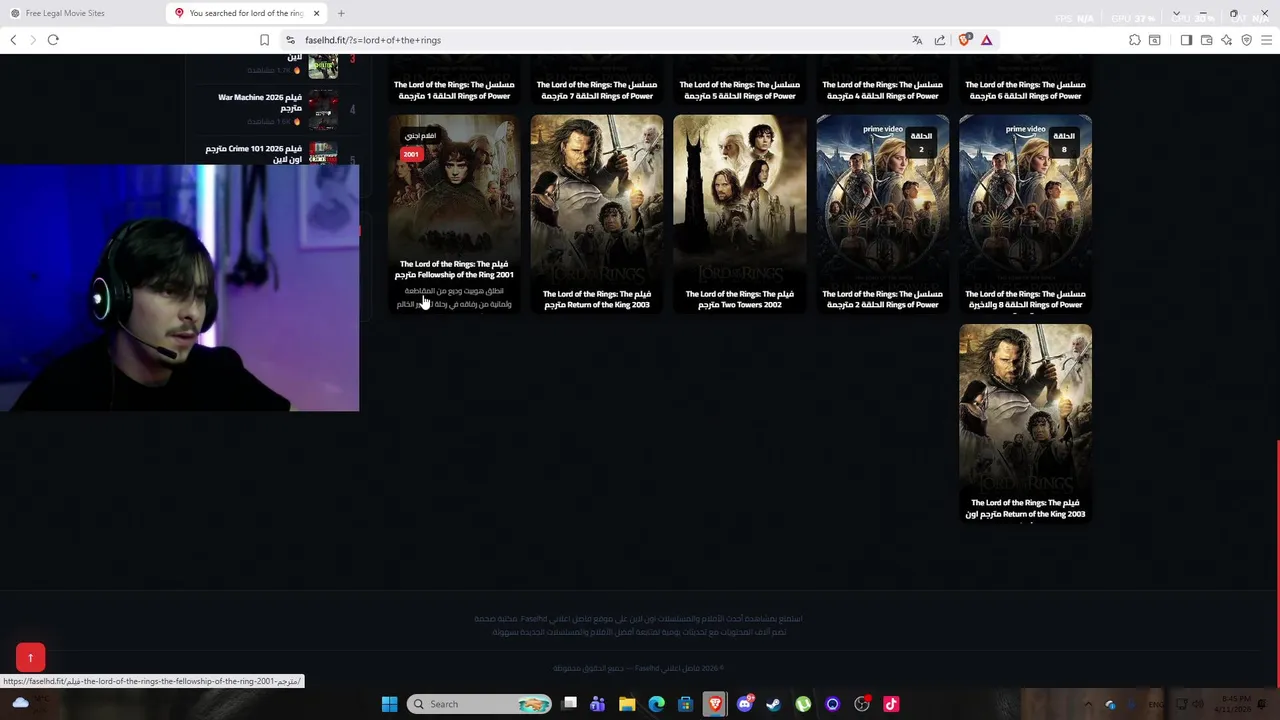
Task: Launch Microsoft Edge from the taskbar
Action: click(x=656, y=704)
